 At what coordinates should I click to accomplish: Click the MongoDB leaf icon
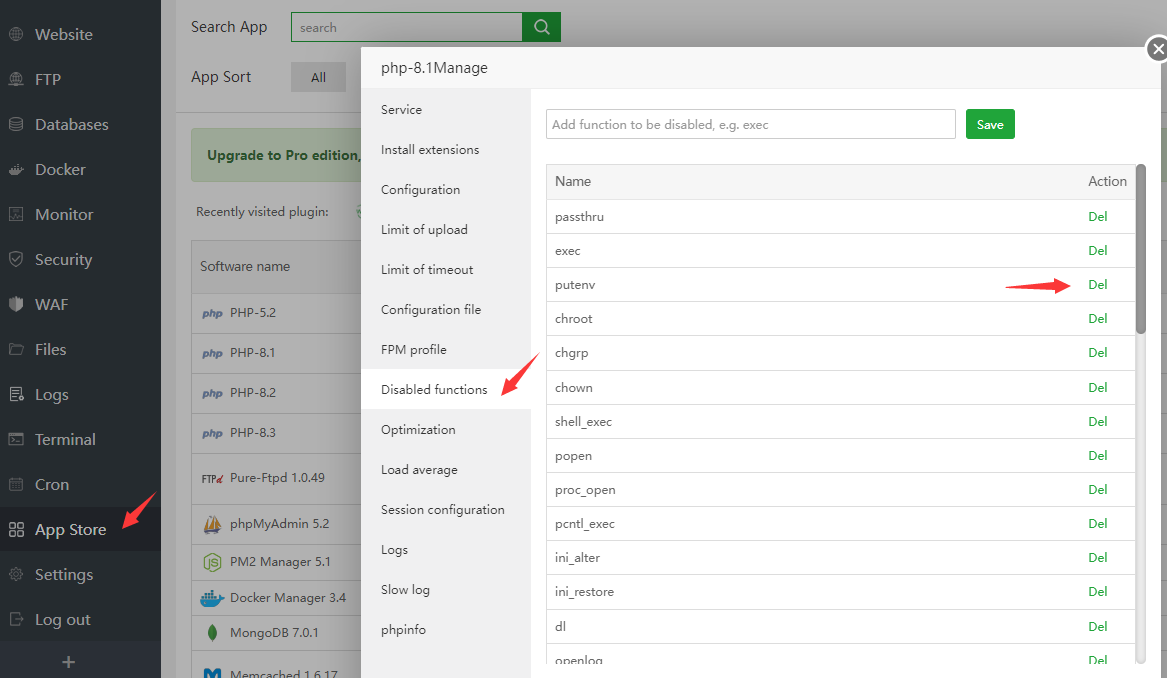pos(212,633)
